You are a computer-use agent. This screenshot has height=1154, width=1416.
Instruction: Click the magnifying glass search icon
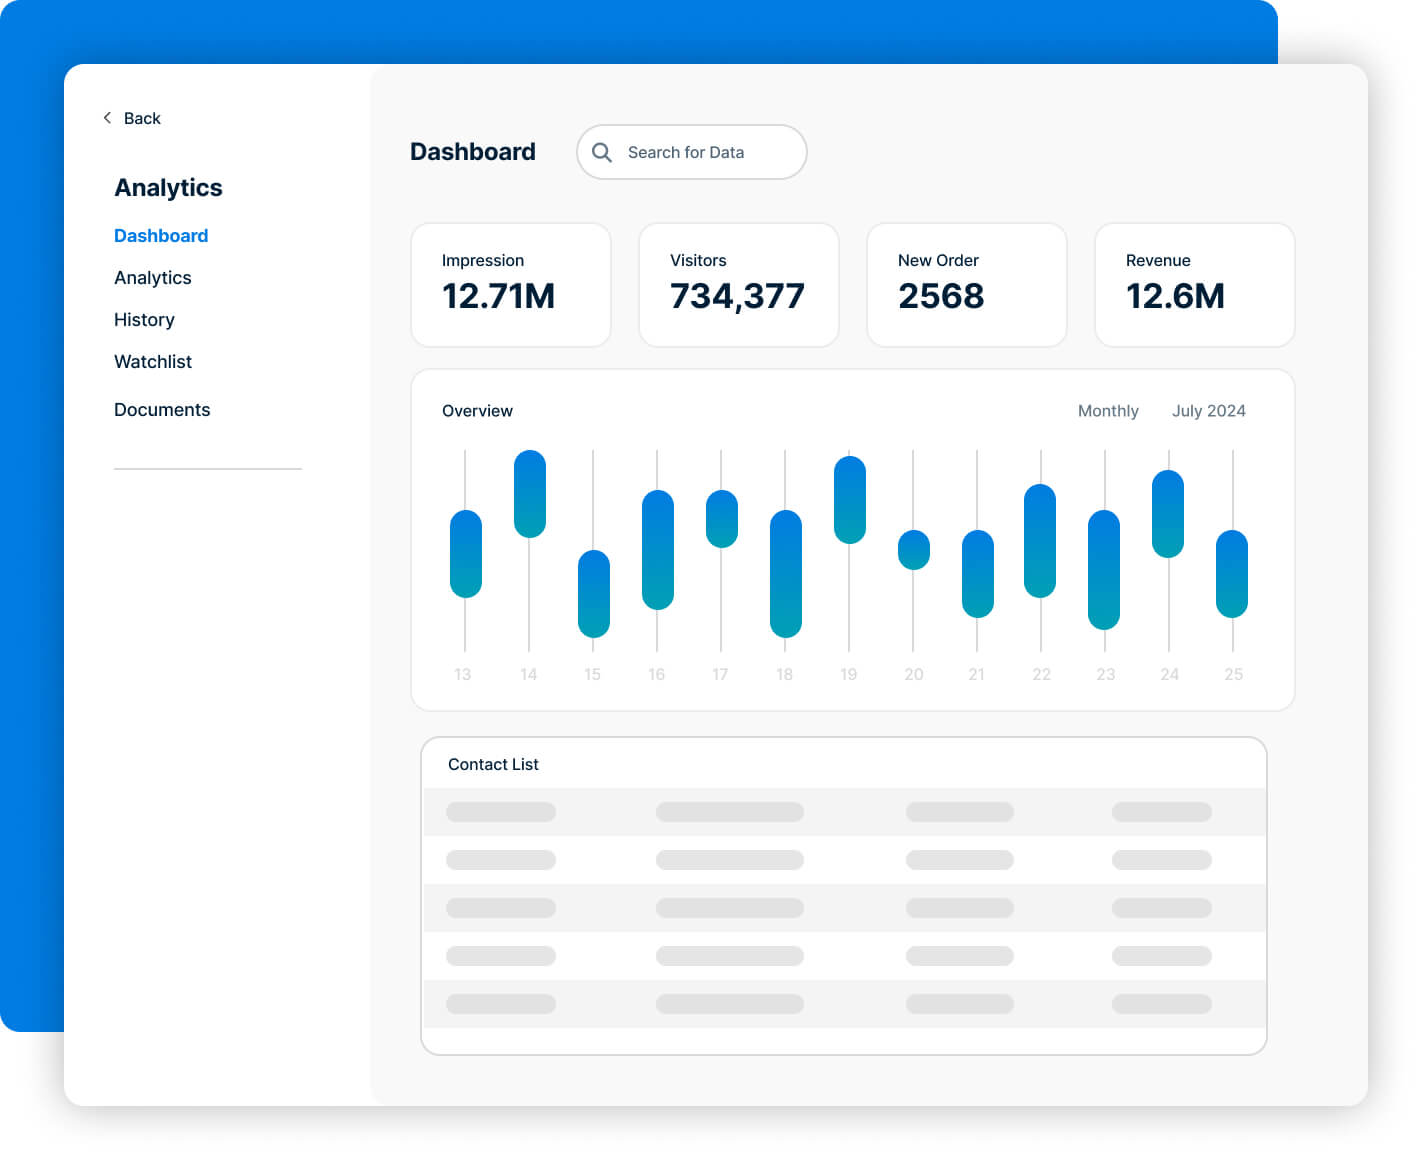pyautogui.click(x=602, y=152)
